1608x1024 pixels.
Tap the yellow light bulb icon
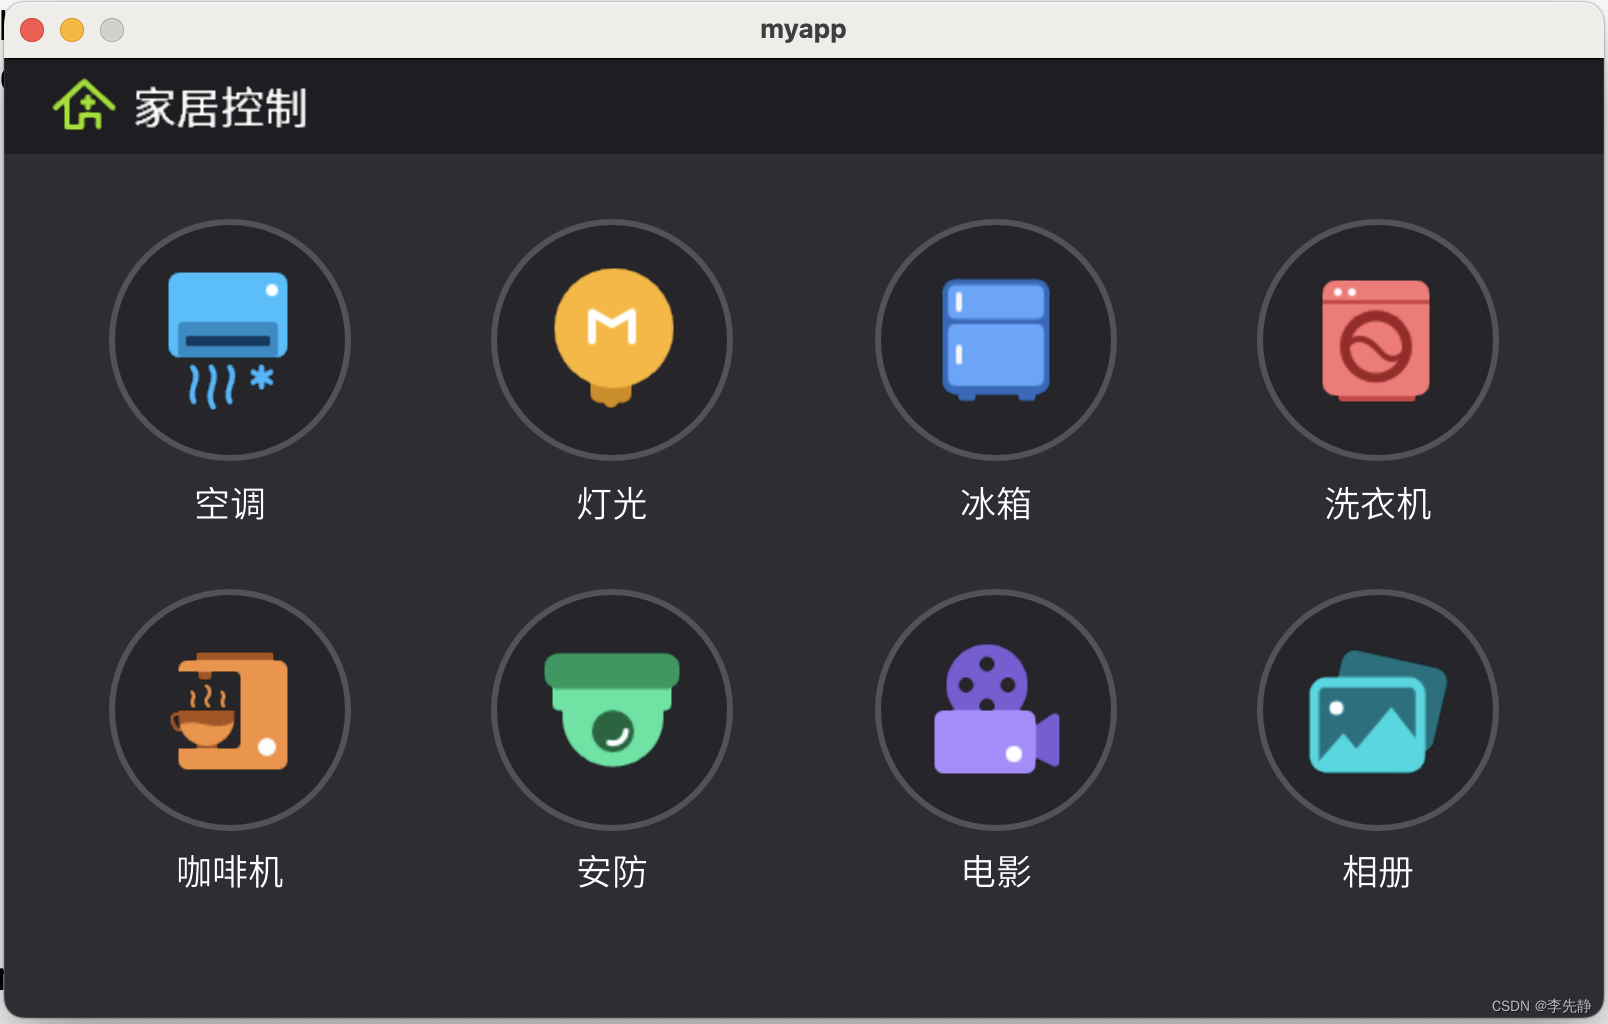[x=612, y=340]
